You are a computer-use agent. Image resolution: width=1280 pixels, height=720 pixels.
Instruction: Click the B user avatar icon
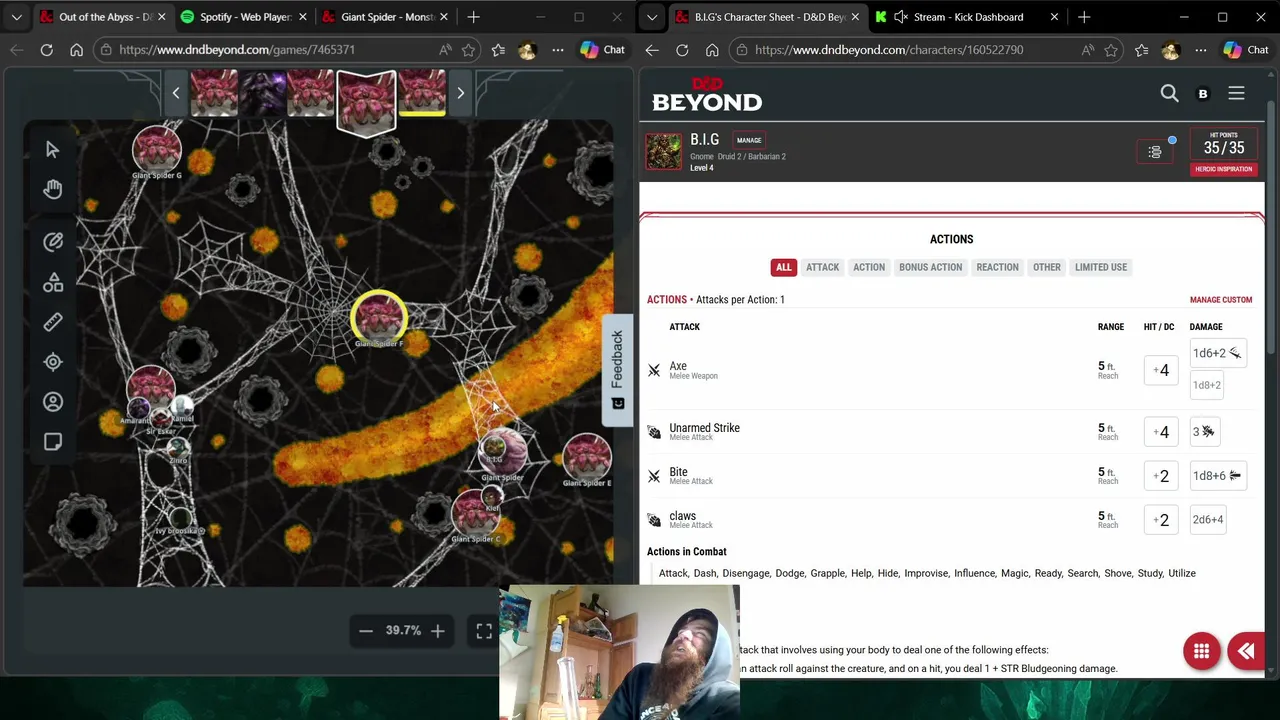1203,93
